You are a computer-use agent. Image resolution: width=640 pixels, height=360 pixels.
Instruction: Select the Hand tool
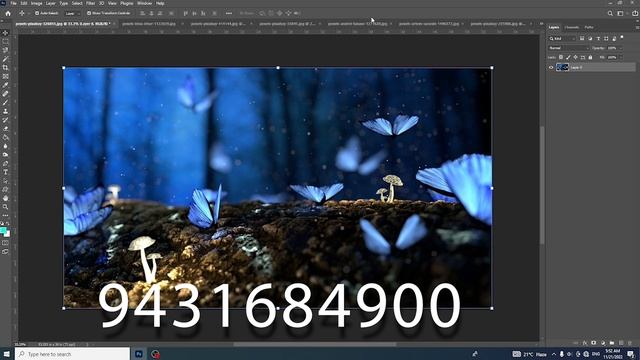click(5, 198)
